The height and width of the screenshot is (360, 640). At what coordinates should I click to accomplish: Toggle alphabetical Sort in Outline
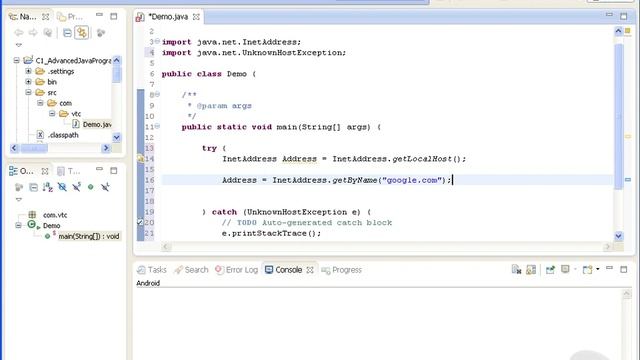tap(48, 187)
